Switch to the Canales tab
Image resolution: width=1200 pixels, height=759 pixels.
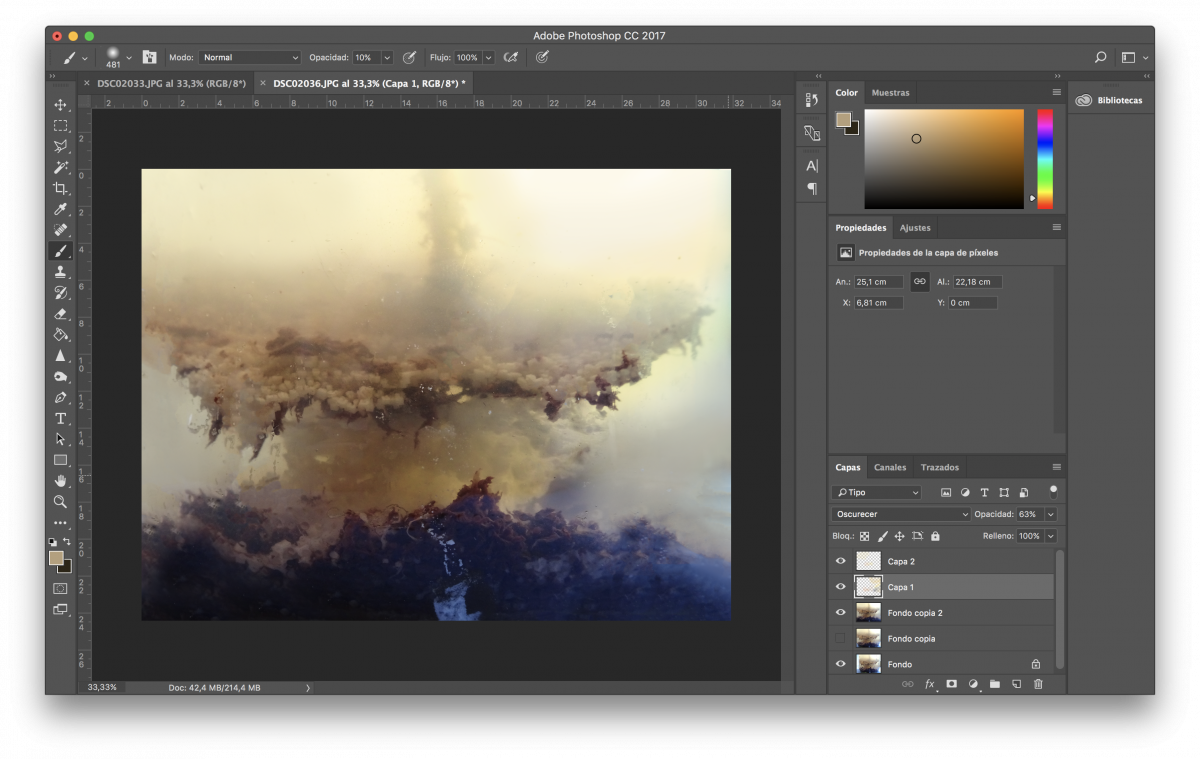click(889, 467)
